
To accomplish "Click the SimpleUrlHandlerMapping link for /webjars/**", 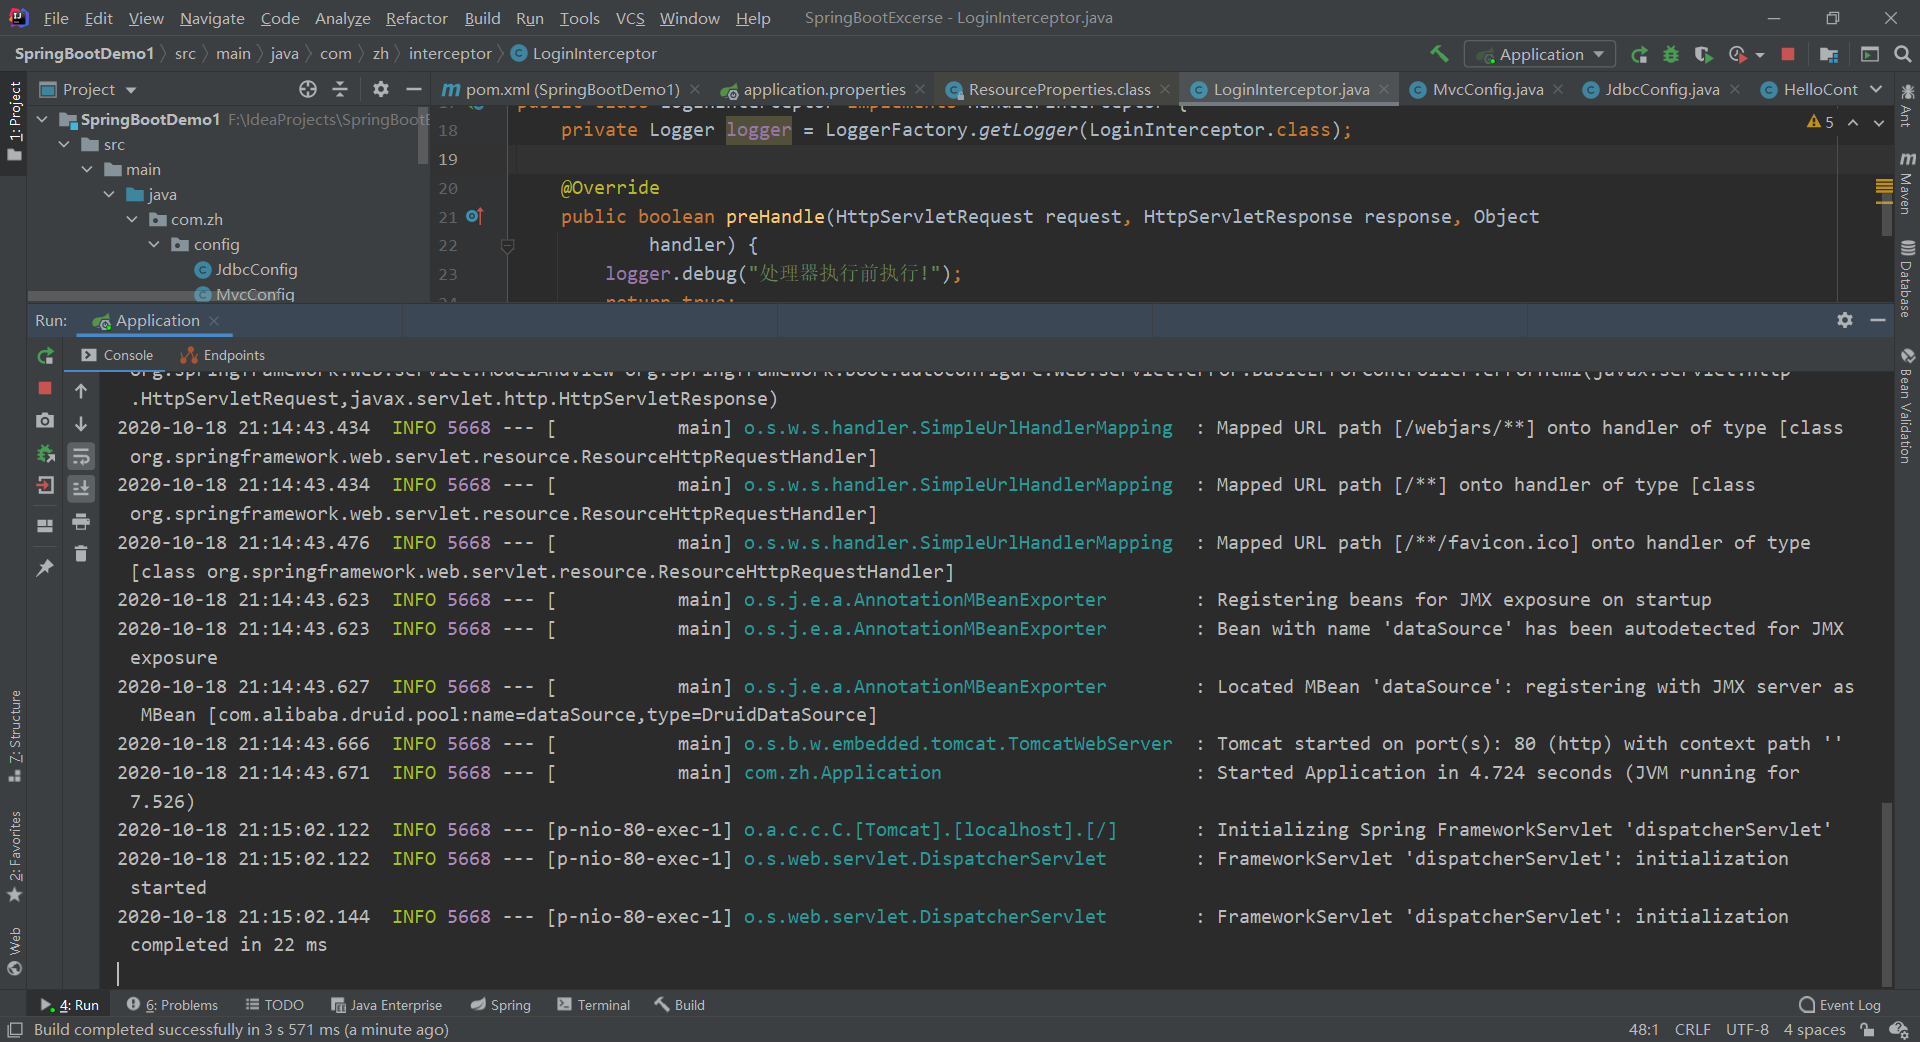I will [x=958, y=428].
